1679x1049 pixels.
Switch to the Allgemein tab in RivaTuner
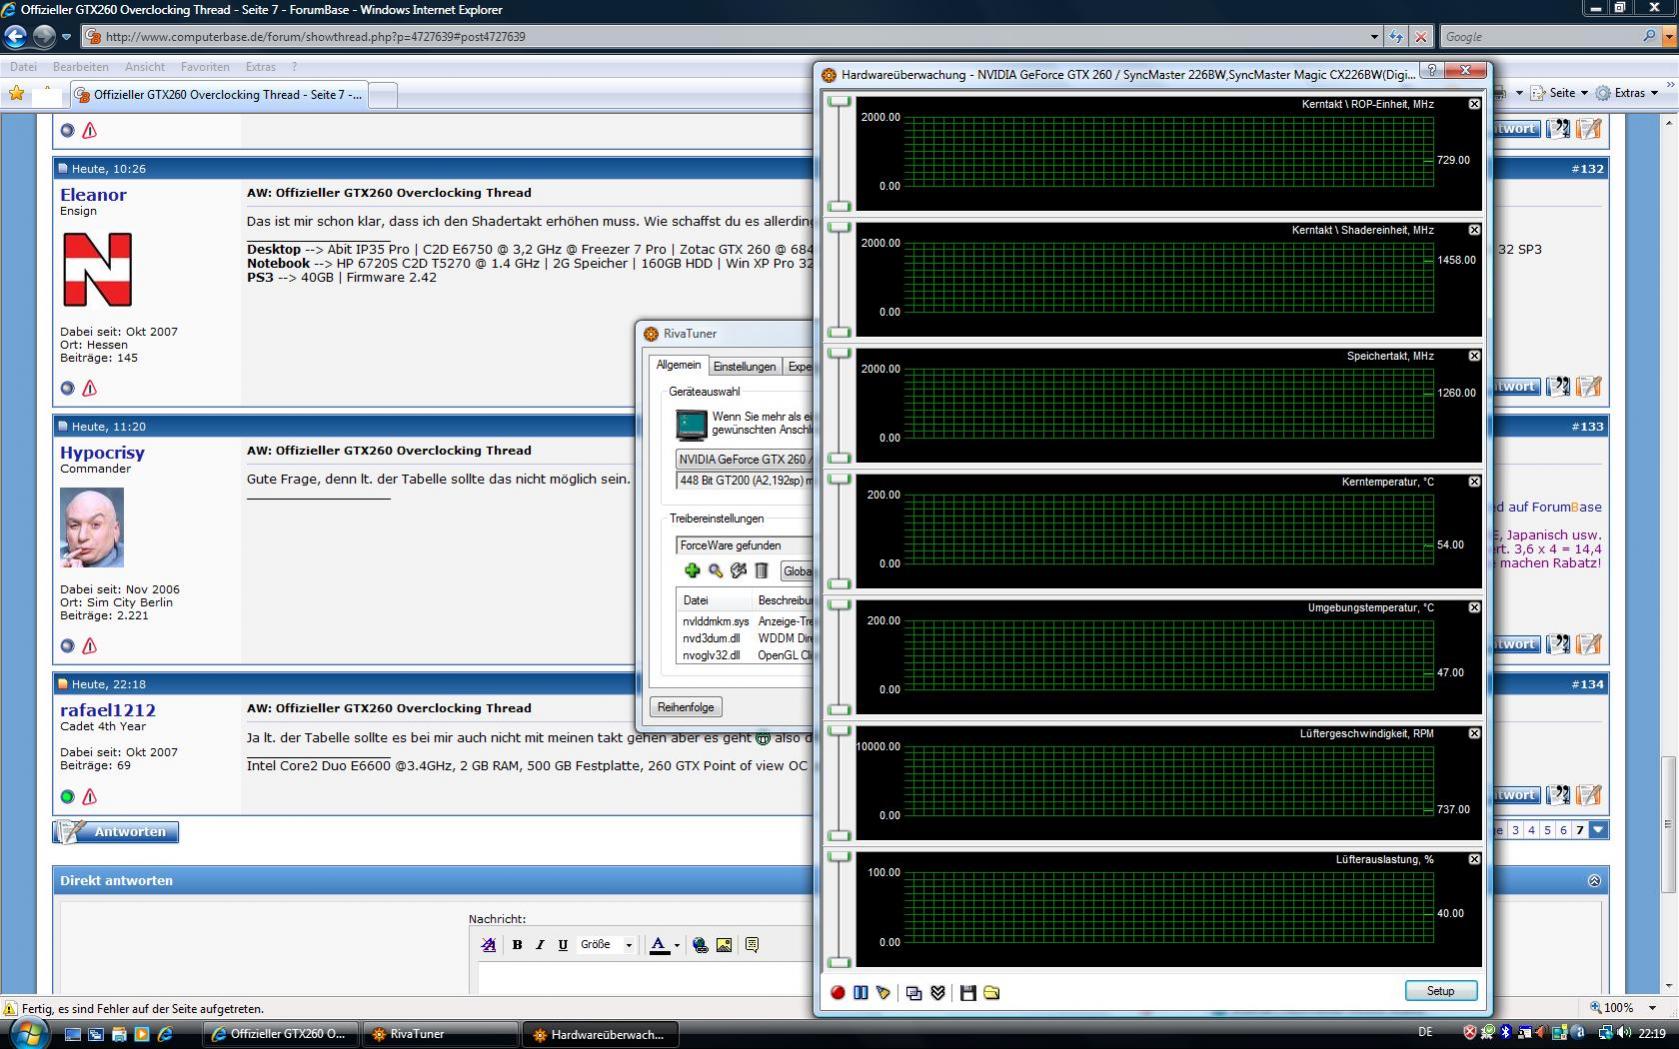coord(679,365)
